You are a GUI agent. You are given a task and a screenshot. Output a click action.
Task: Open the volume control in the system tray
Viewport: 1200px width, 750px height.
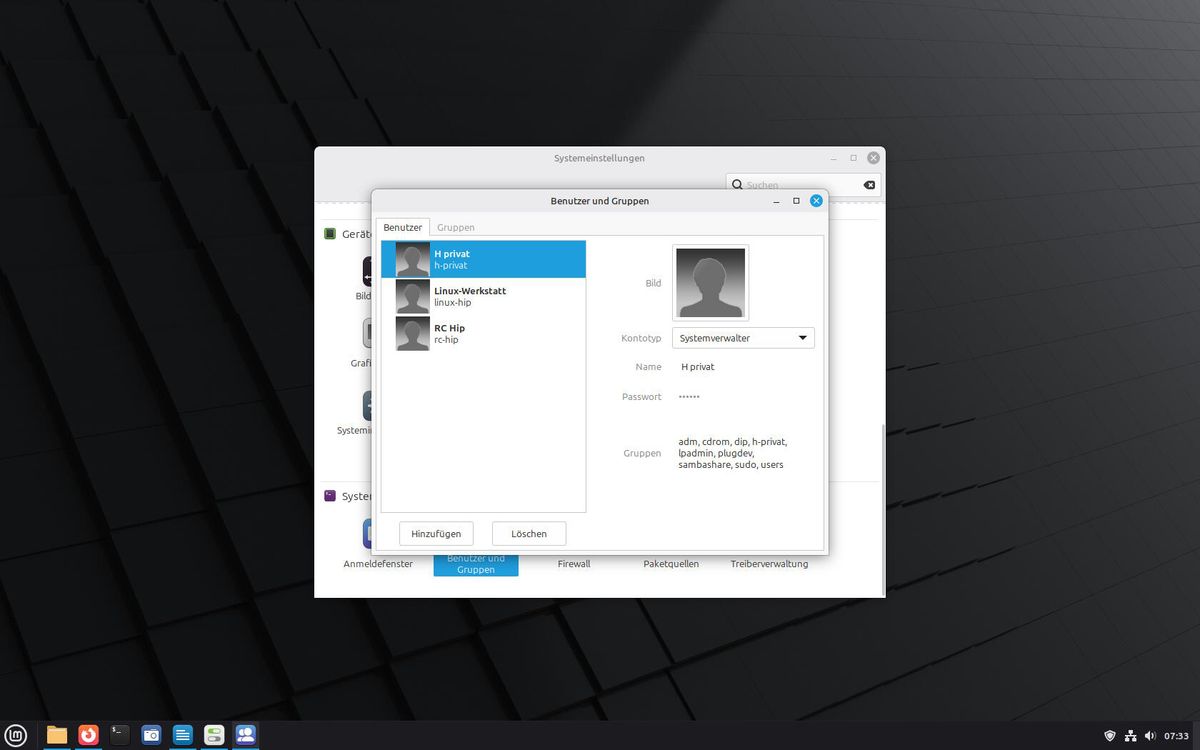(x=1149, y=736)
